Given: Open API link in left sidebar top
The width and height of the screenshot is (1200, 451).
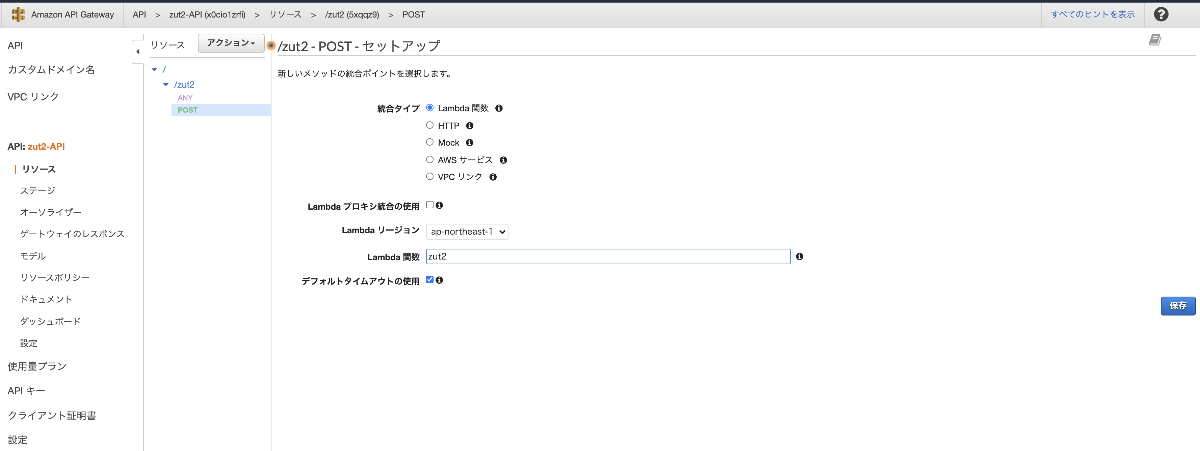Looking at the screenshot, I should click(x=15, y=46).
